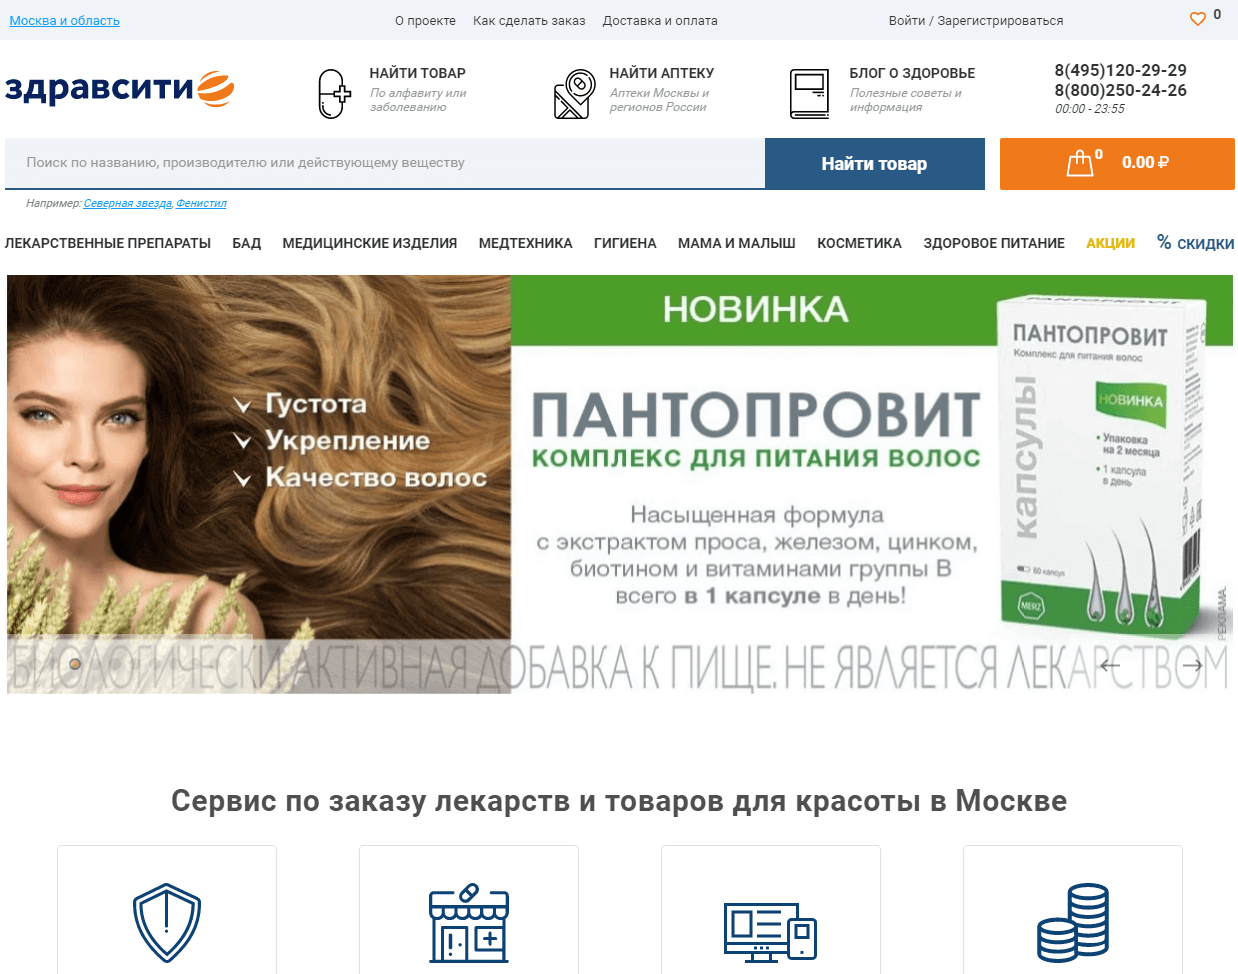Click the product search input field
The image size is (1238, 974).
(385, 163)
